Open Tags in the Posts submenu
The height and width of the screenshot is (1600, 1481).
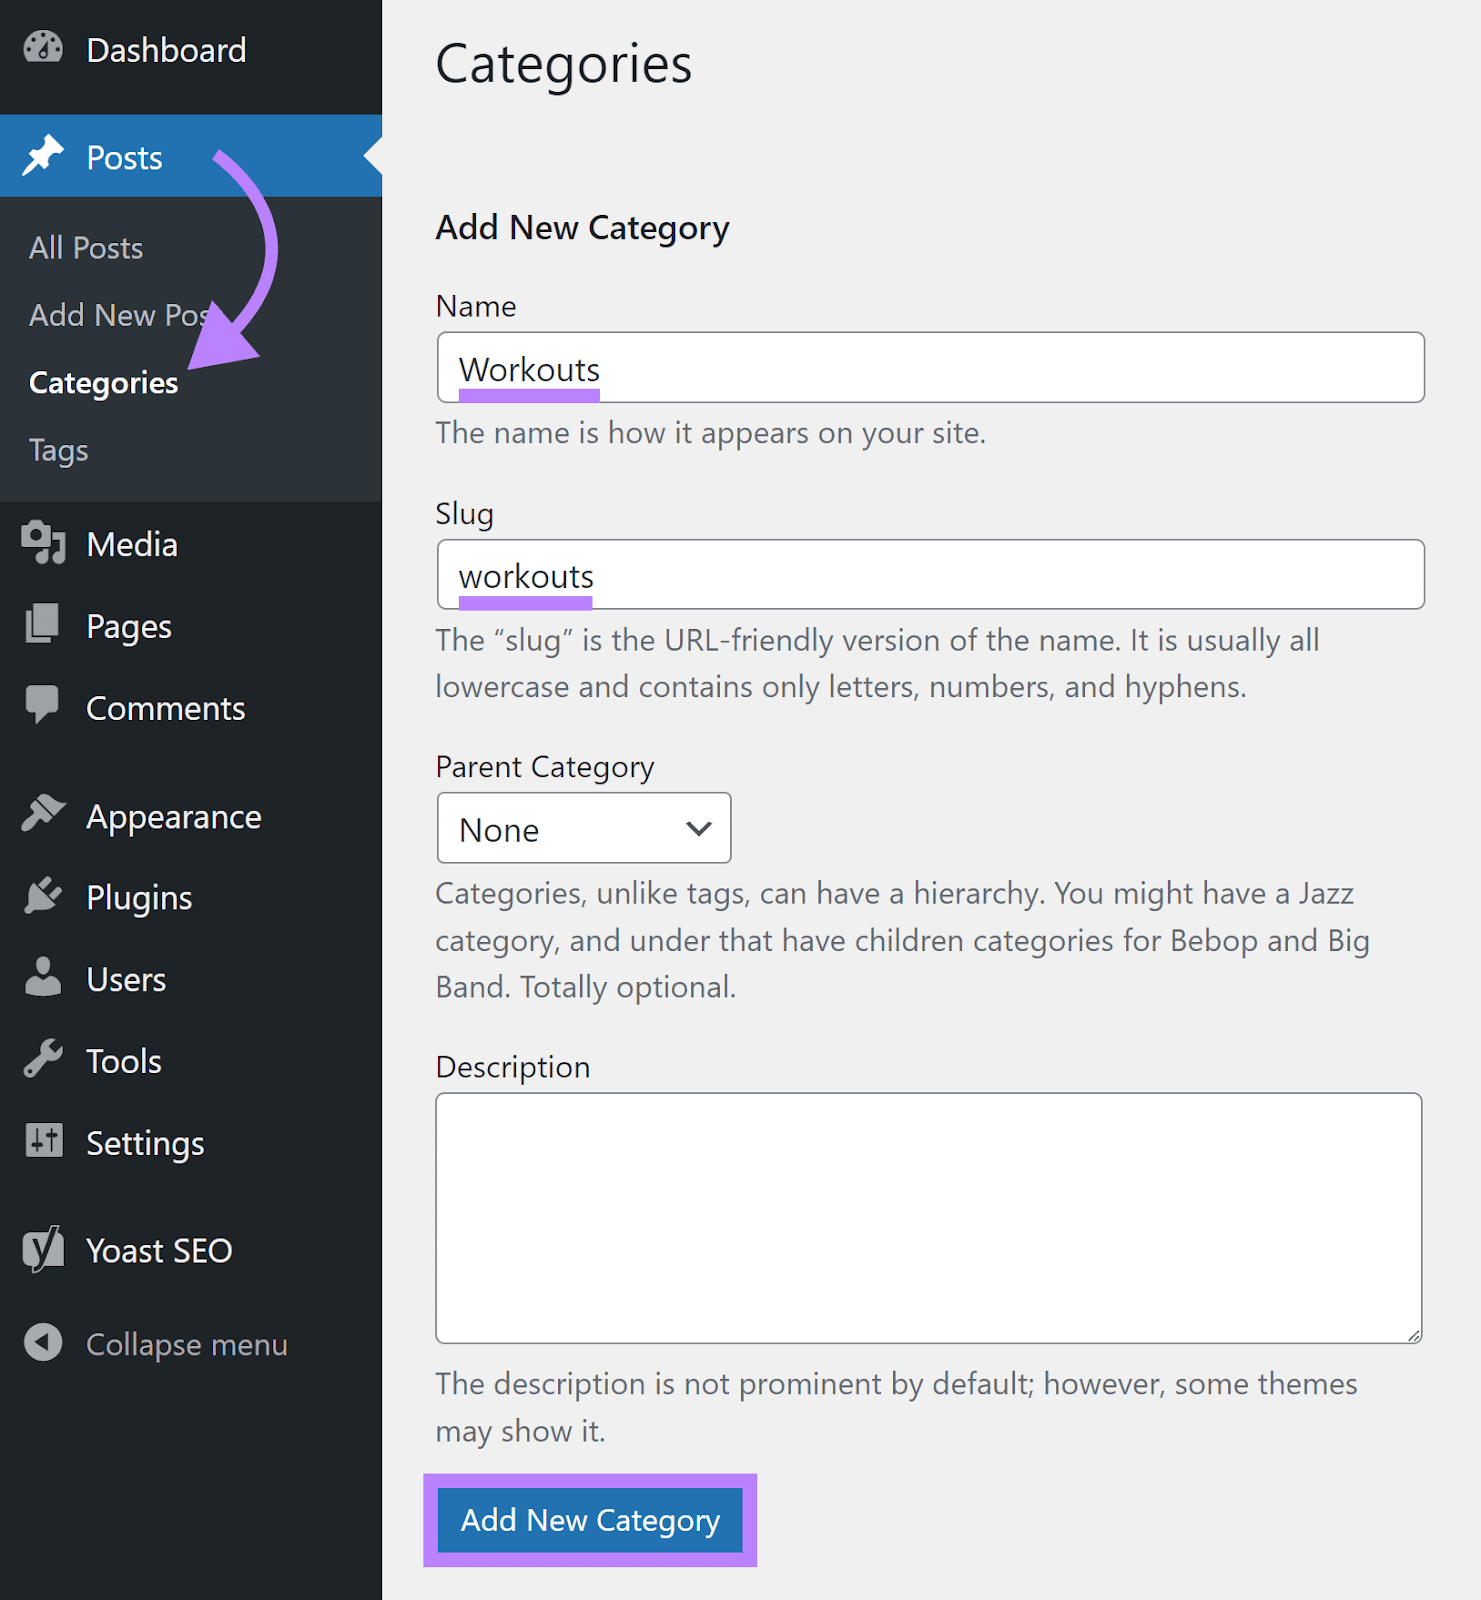tap(58, 451)
